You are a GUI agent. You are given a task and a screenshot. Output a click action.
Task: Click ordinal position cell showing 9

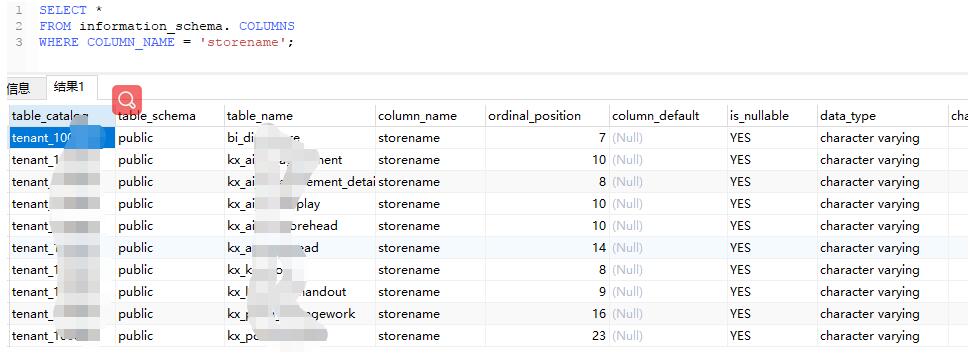[x=547, y=292]
